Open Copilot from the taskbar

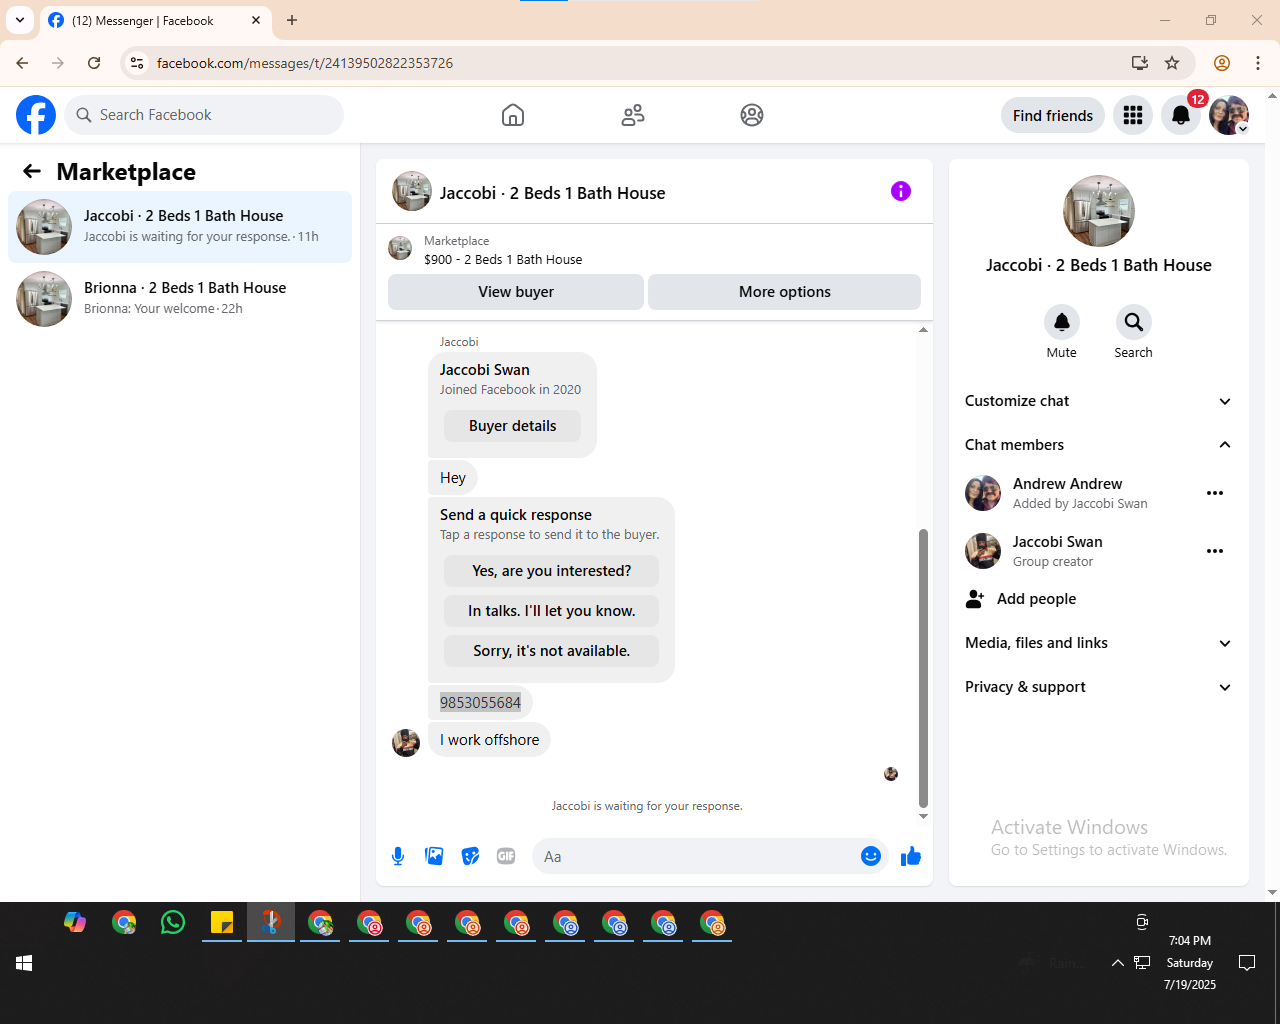75,922
